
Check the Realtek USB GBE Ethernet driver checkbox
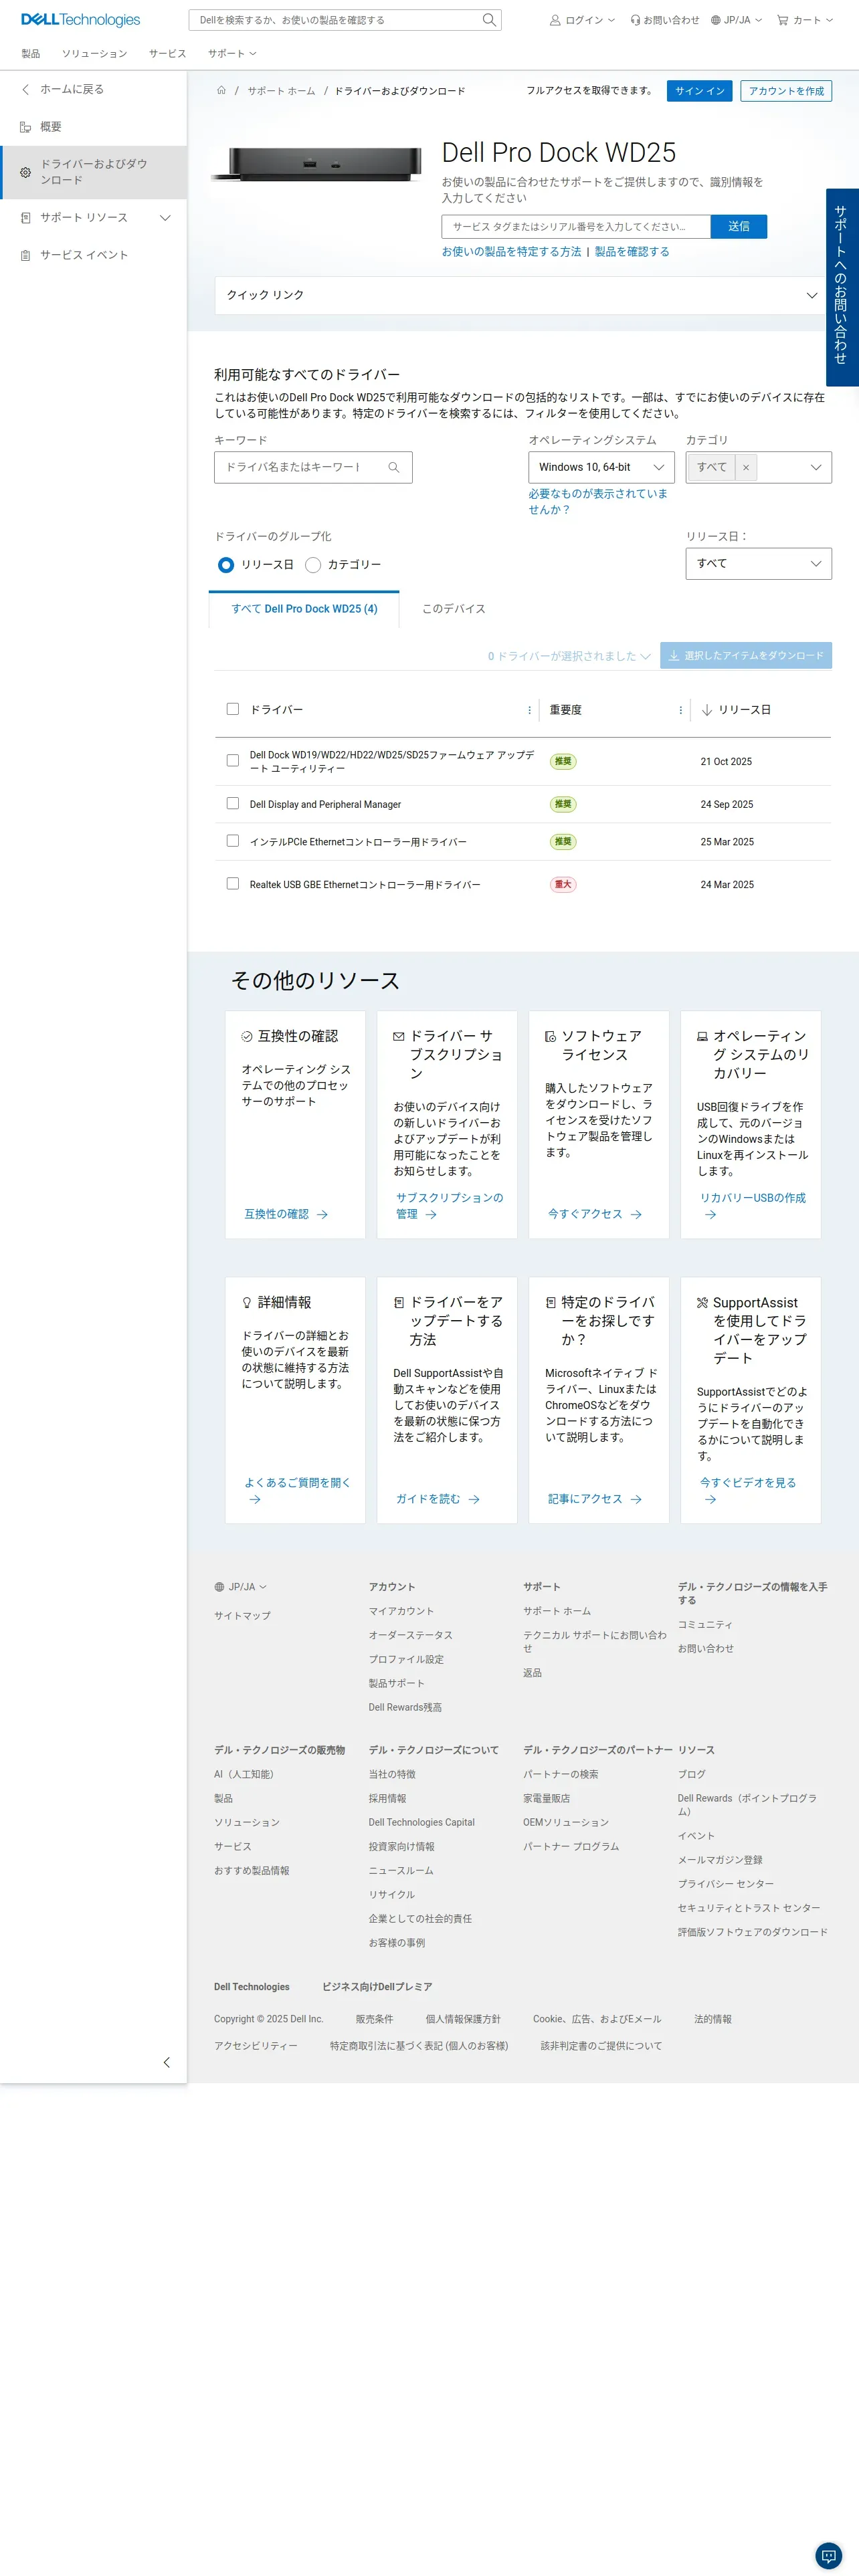tap(233, 884)
